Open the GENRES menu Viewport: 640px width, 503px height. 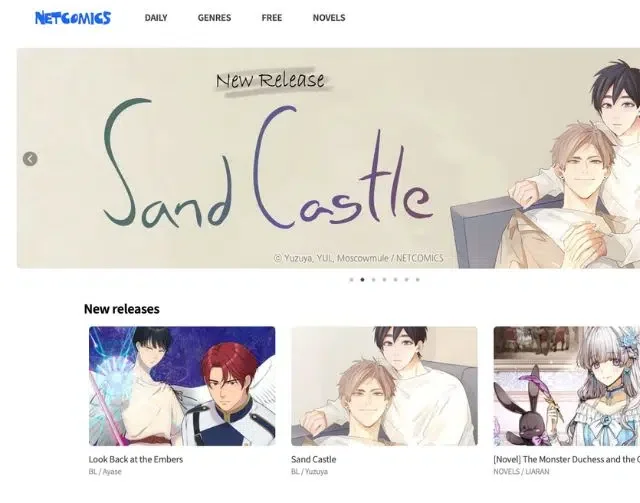pos(214,18)
